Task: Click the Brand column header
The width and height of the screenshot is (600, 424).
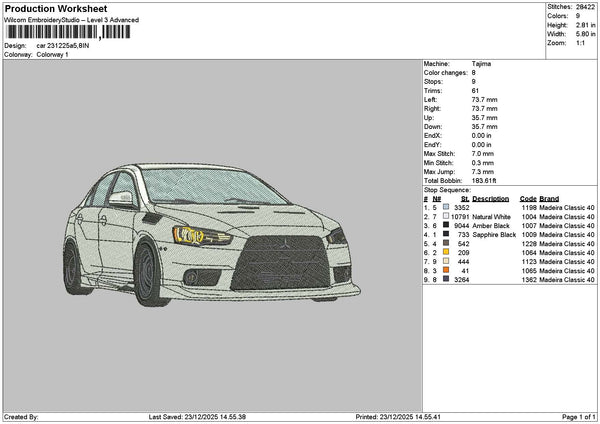Action: pyautogui.click(x=549, y=198)
